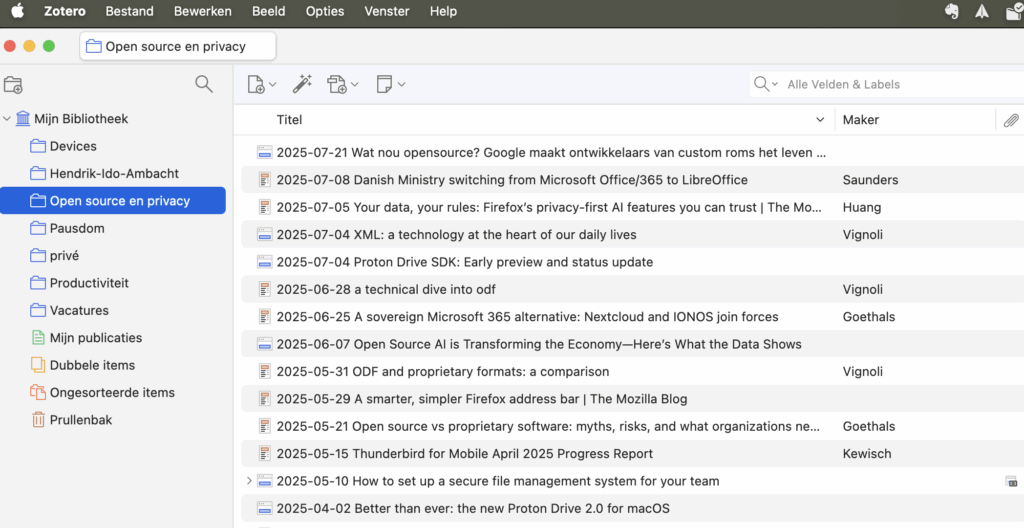
Task: Collapse Mijn Bibliotheek tree
Action: [7, 119]
